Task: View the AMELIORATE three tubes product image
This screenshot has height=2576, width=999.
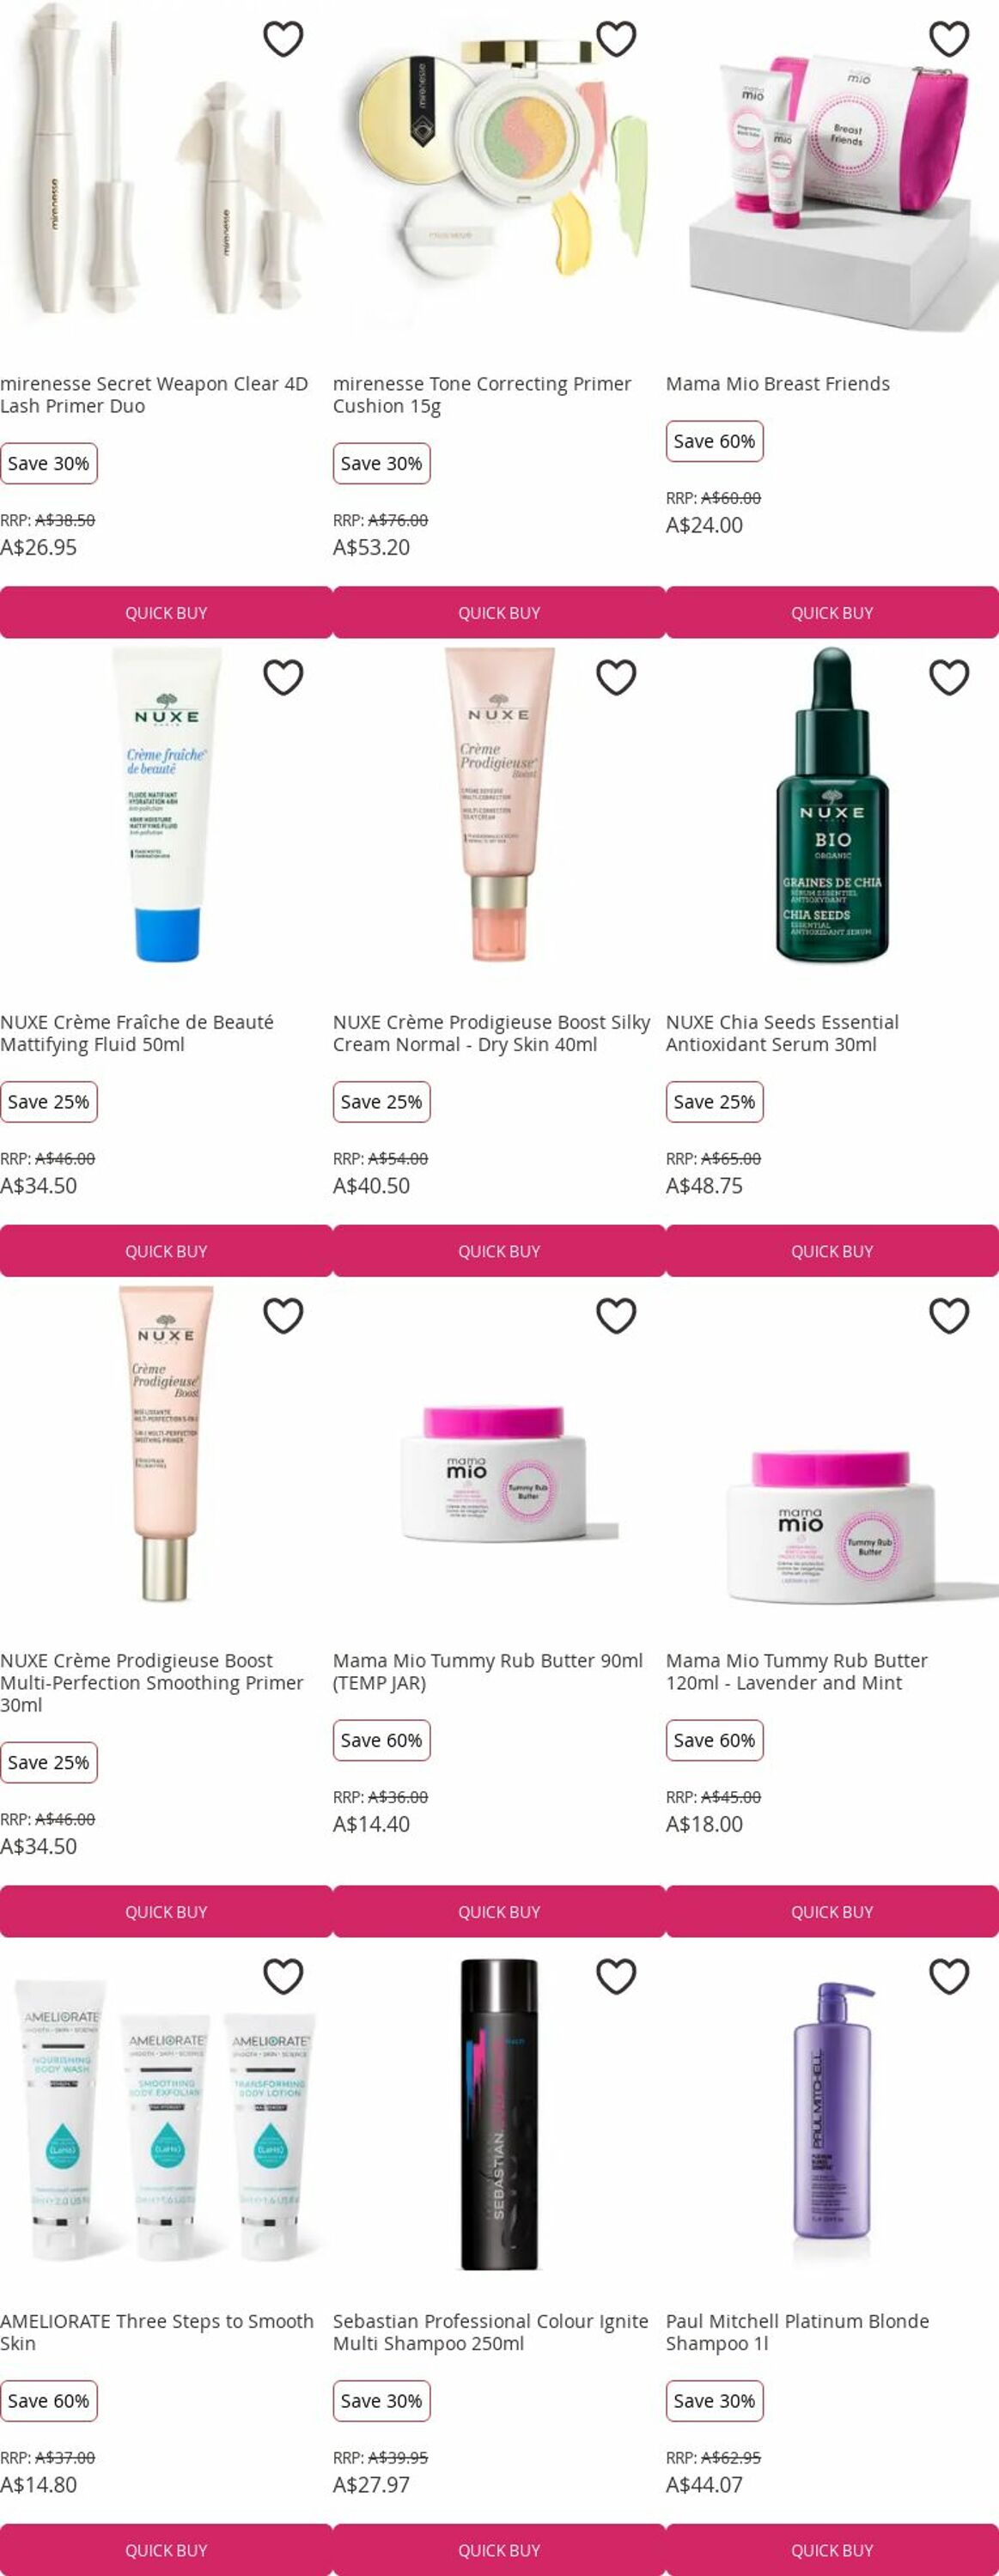Action: [166, 2119]
